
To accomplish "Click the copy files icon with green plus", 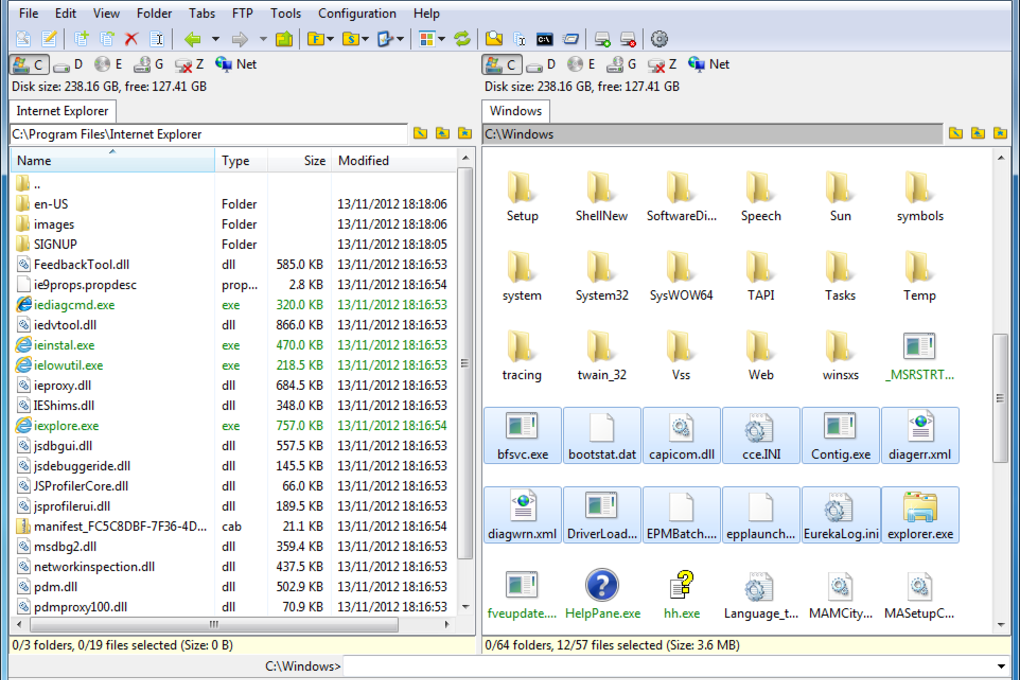I will (81, 39).
